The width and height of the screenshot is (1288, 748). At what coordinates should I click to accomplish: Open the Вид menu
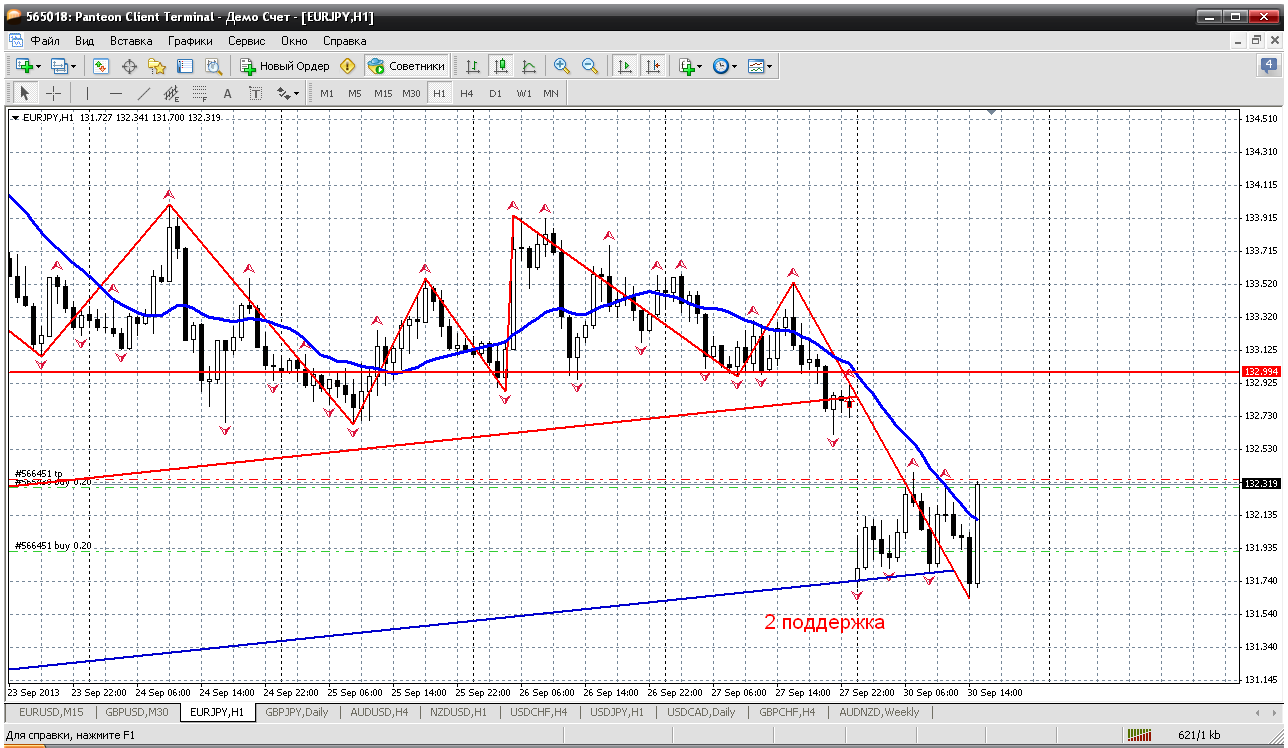click(85, 41)
